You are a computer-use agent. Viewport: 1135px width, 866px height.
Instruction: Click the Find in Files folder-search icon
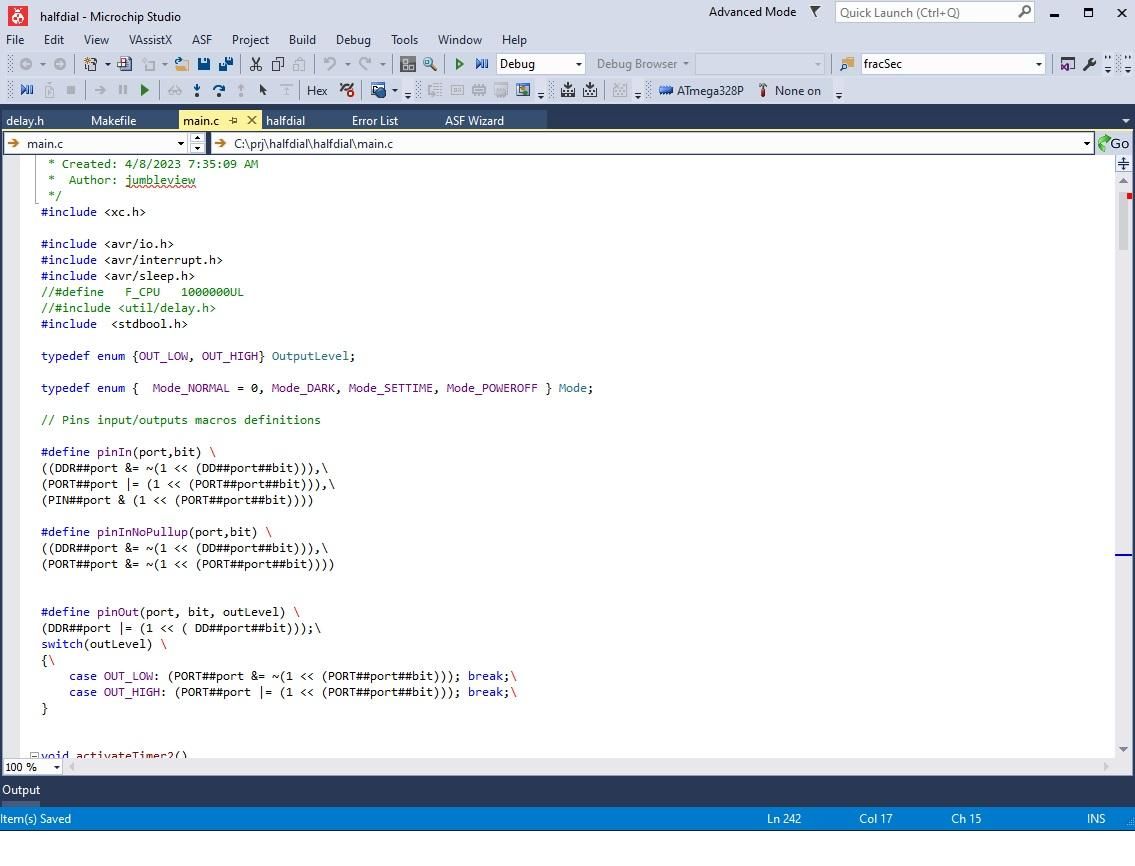point(847,64)
